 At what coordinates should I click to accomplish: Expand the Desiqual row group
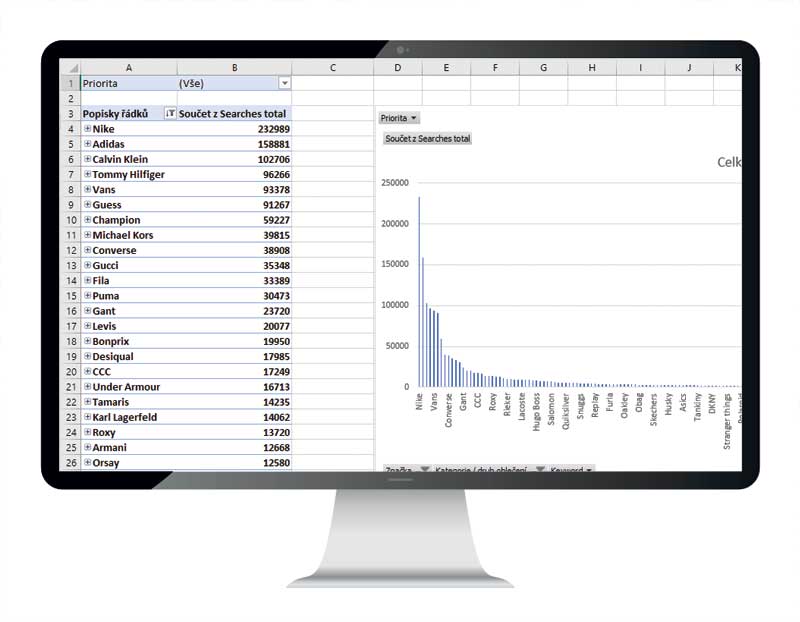click(87, 356)
